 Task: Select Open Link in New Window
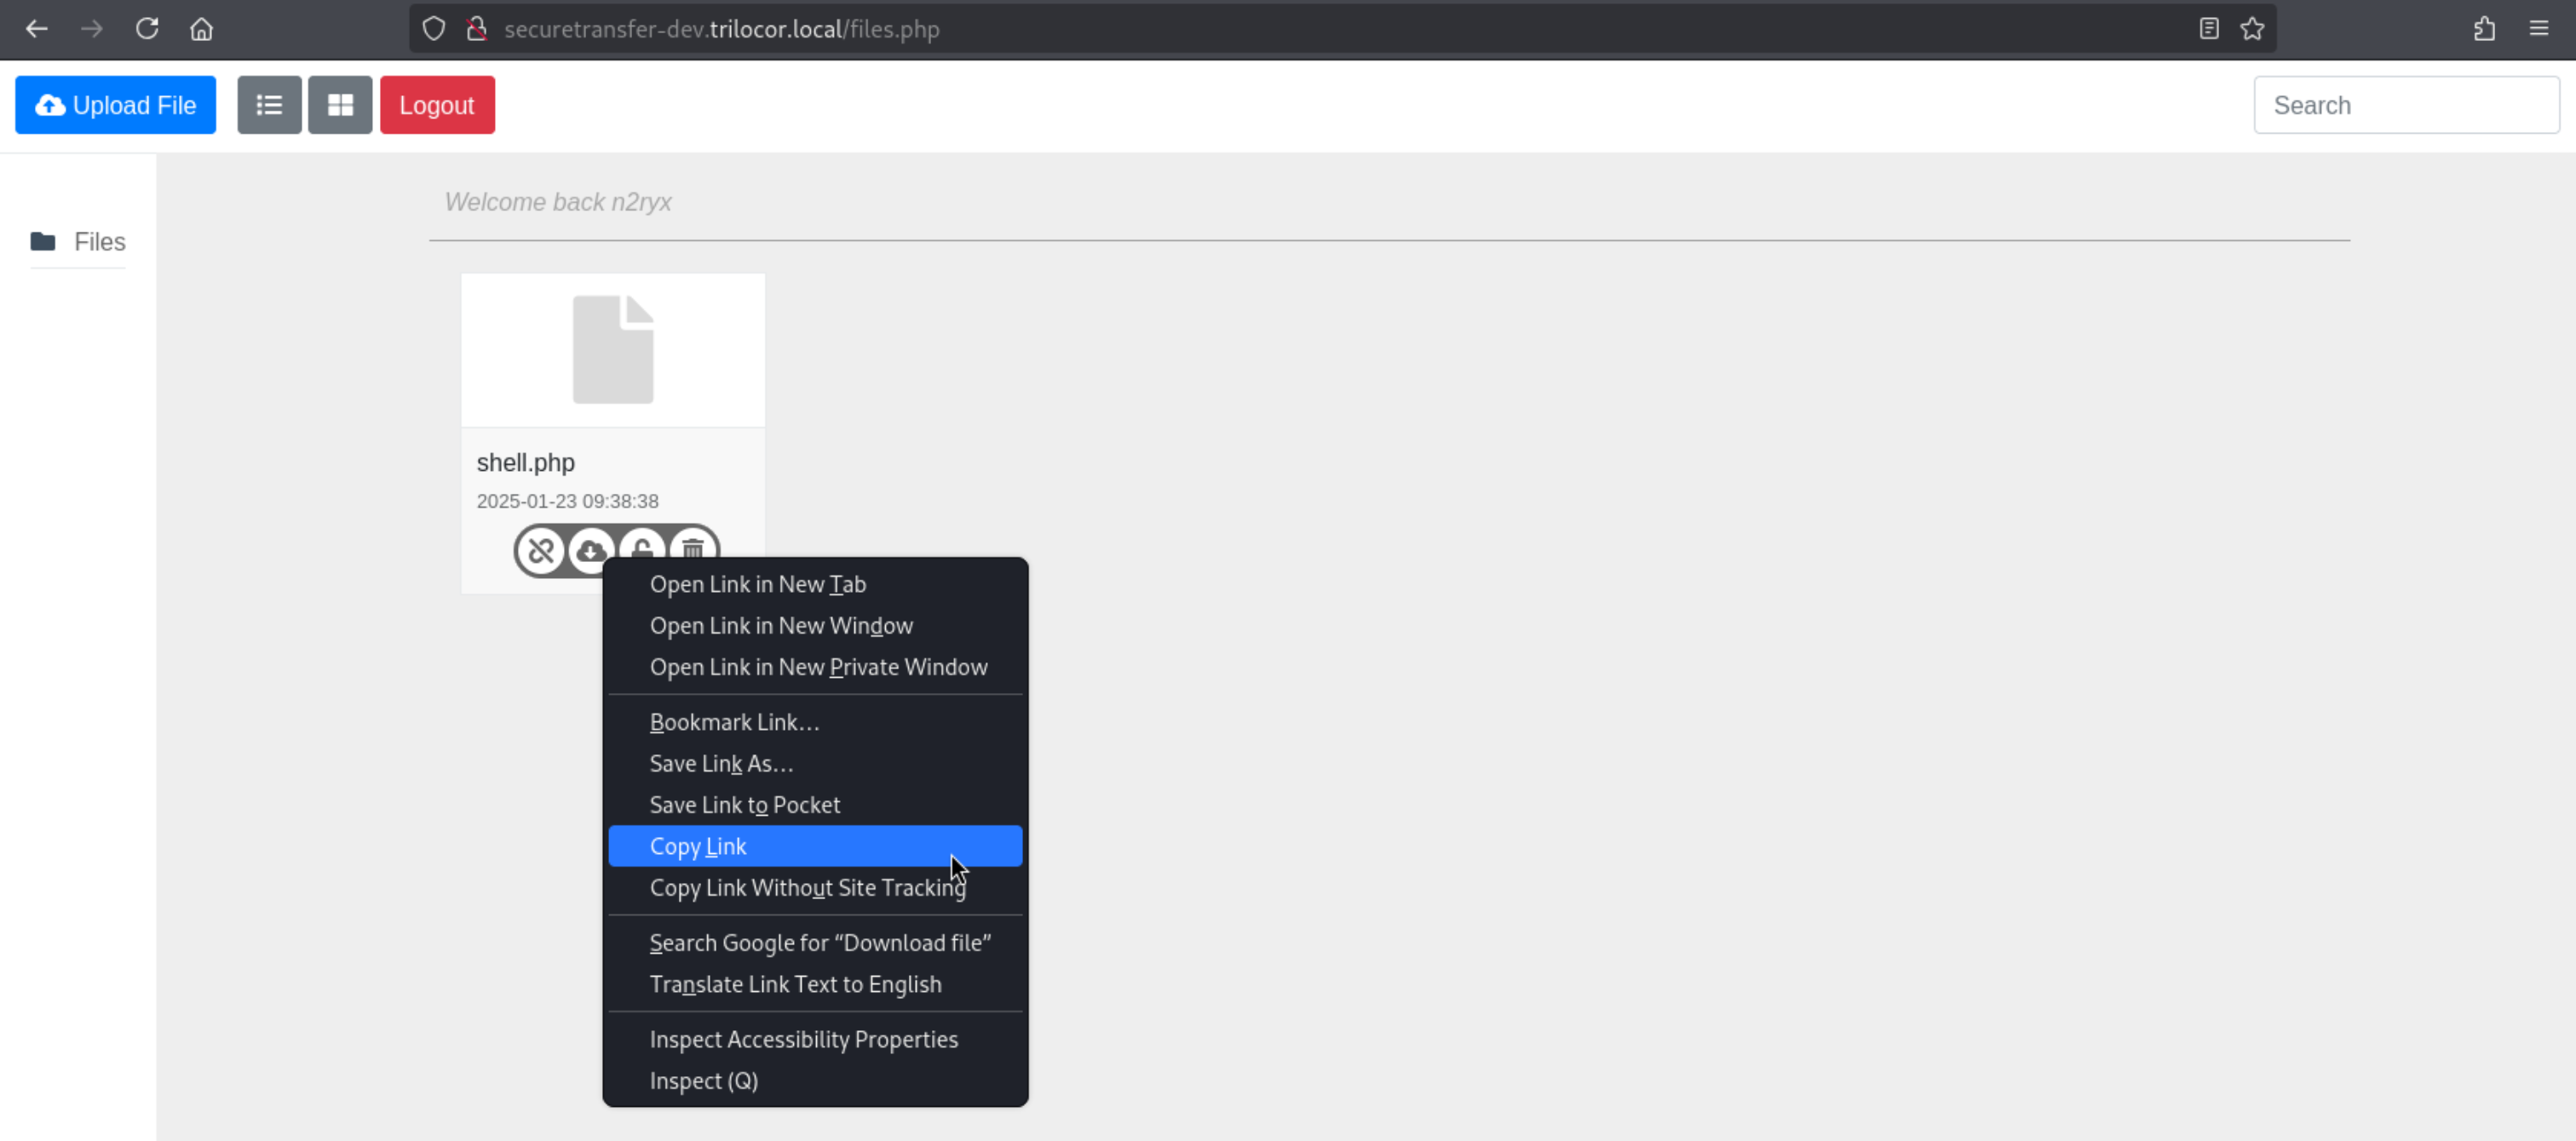pos(815,626)
